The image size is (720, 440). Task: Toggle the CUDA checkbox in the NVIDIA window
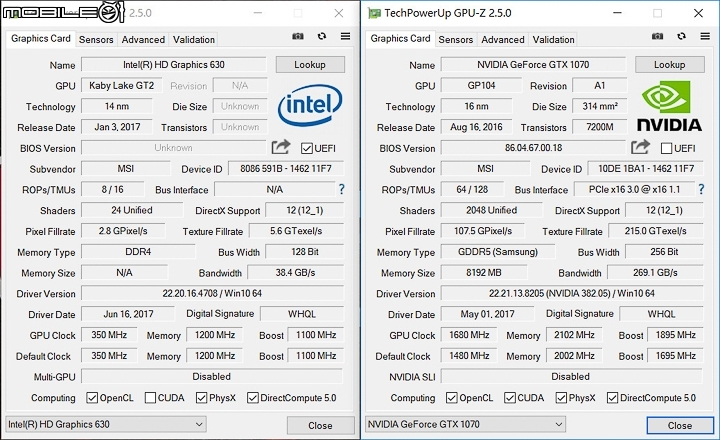[x=510, y=398]
